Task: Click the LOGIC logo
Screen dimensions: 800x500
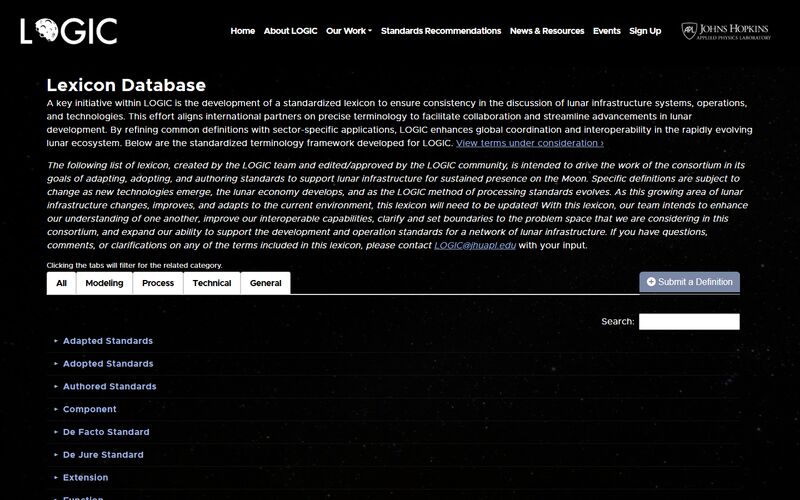Action: (69, 31)
